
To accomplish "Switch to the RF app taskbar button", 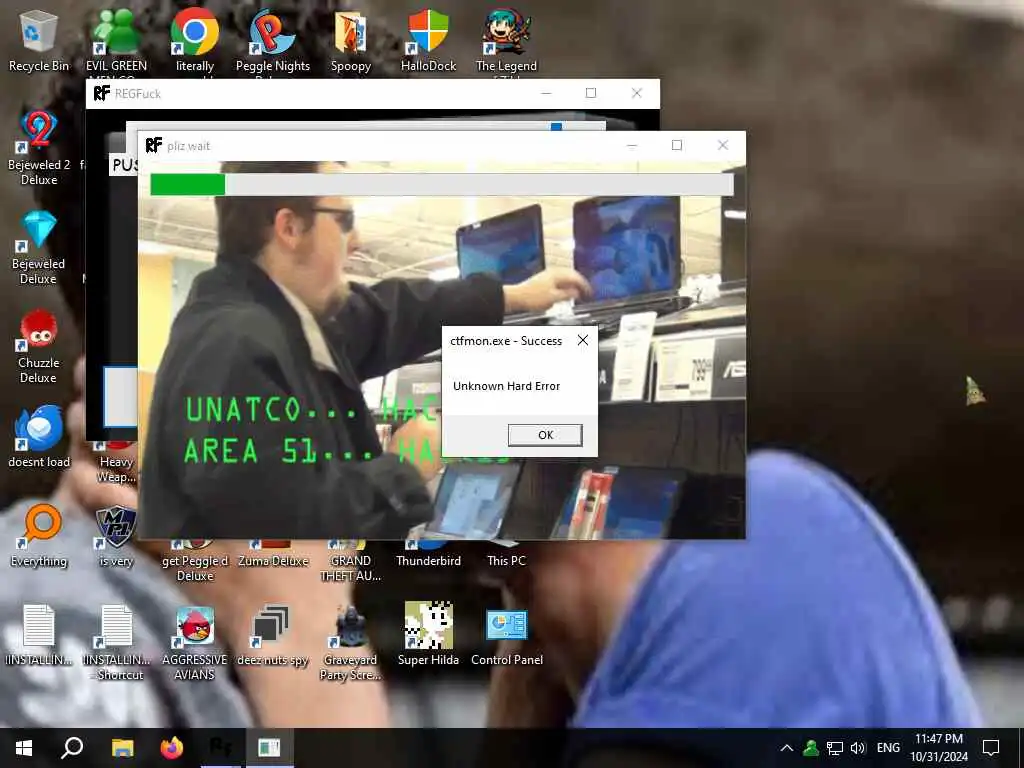I will pyautogui.click(x=221, y=748).
